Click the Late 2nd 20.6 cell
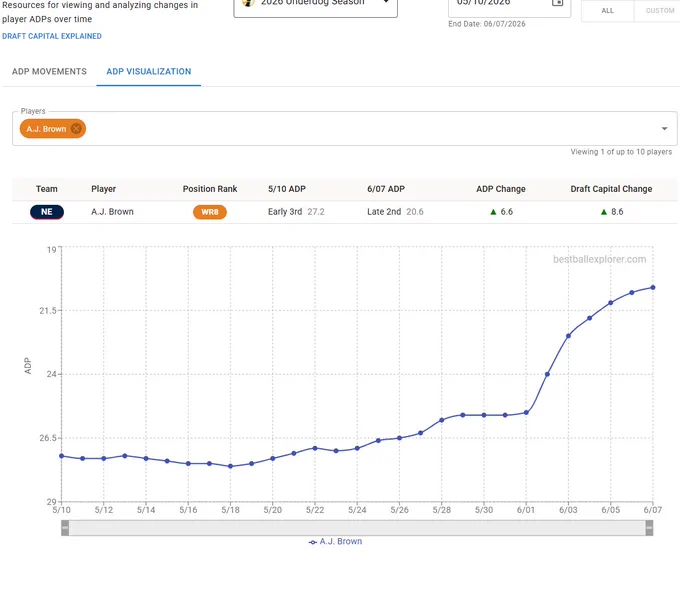The height and width of the screenshot is (599, 680). (395, 212)
